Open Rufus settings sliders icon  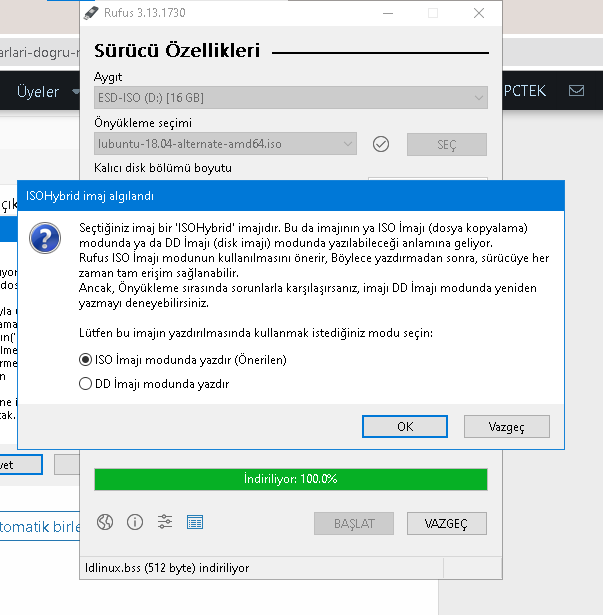[165, 522]
